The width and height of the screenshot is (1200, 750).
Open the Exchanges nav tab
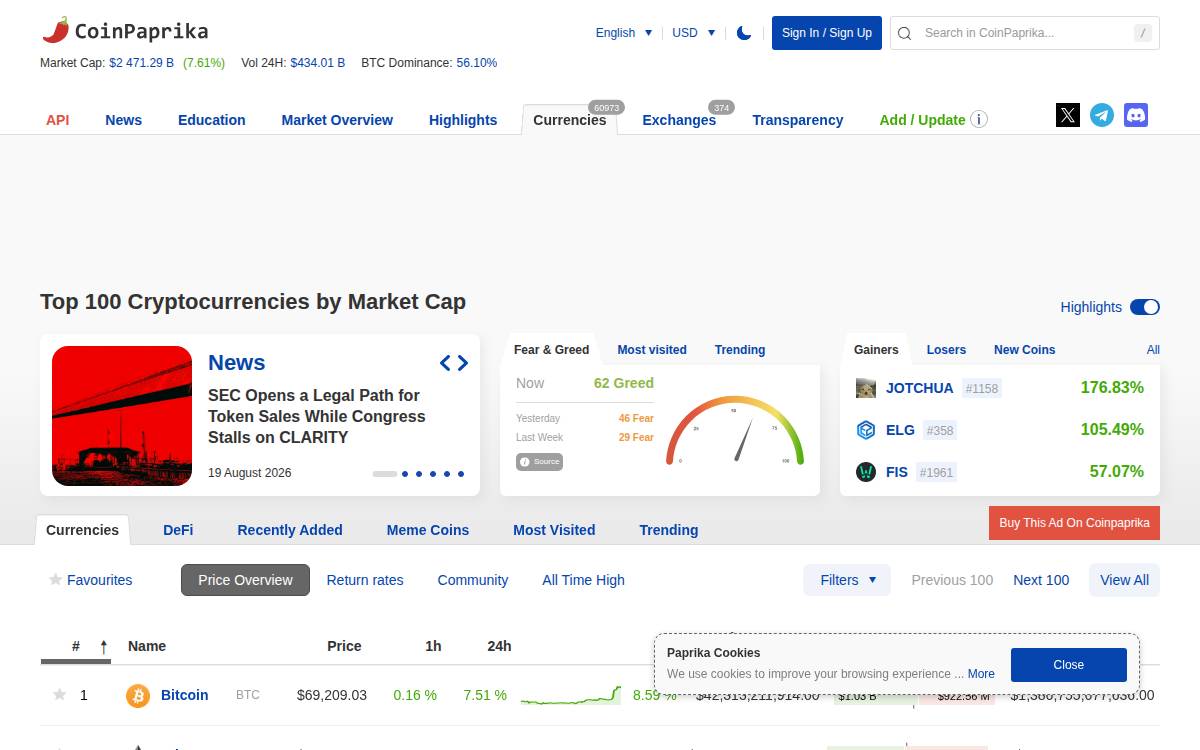pyautogui.click(x=679, y=119)
